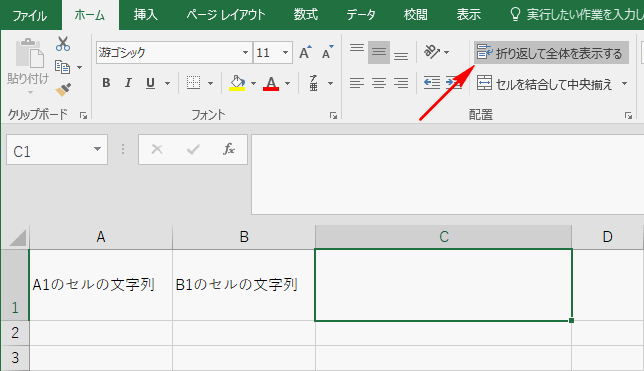
Task: Align text right
Action: click(x=401, y=83)
